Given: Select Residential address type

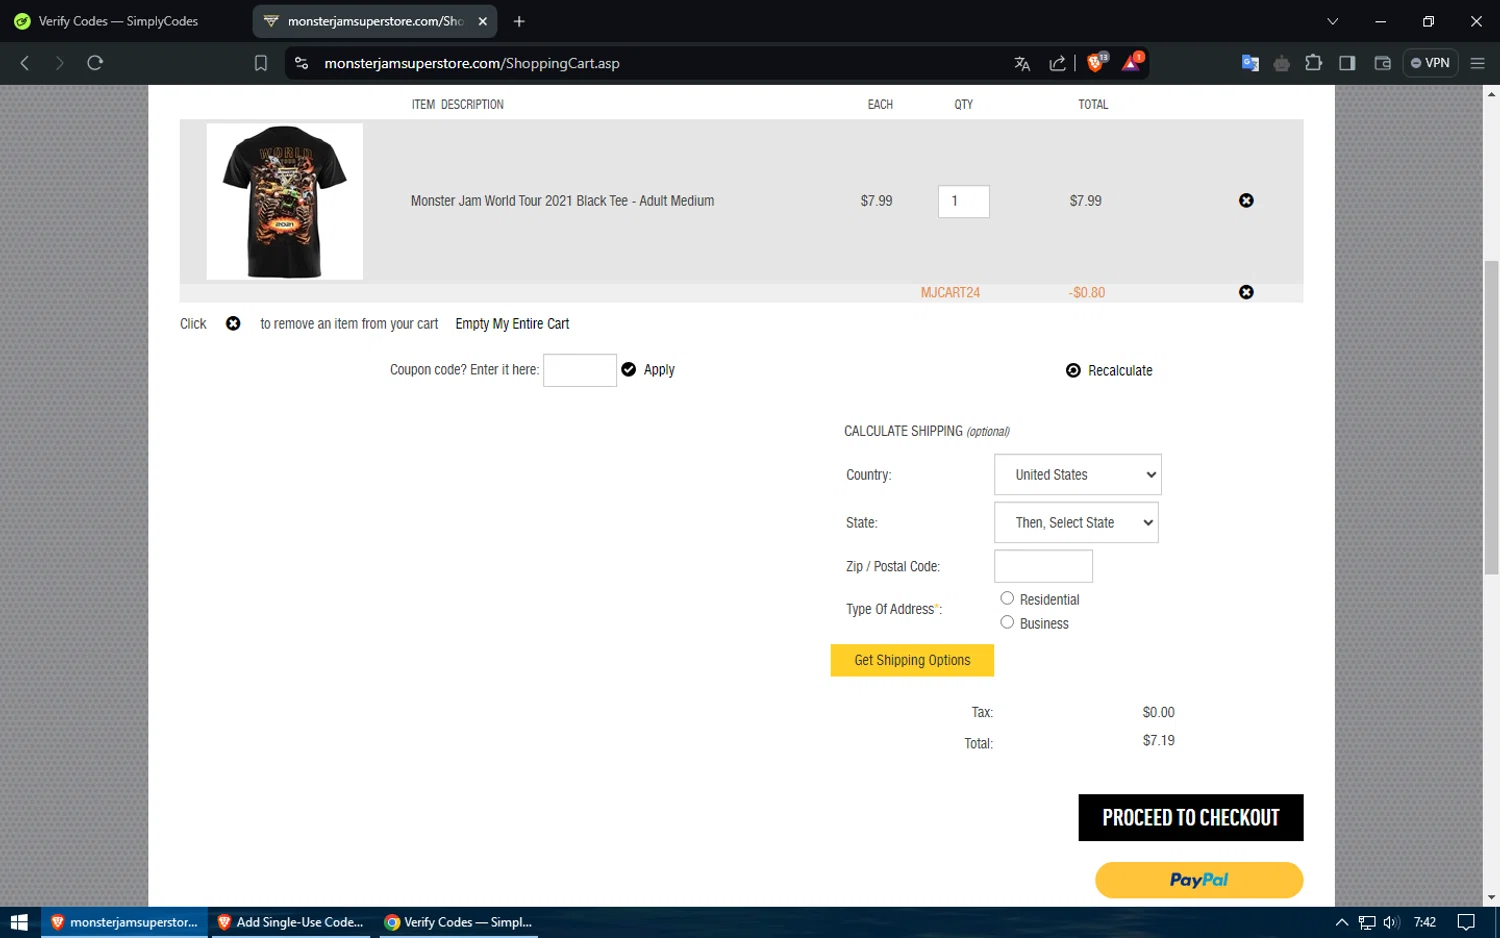Looking at the screenshot, I should click(1007, 598).
